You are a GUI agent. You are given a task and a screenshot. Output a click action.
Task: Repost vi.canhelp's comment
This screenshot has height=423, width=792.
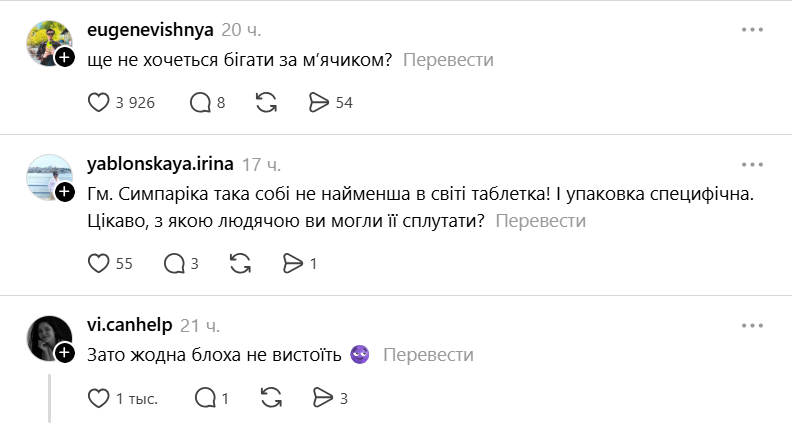271,398
